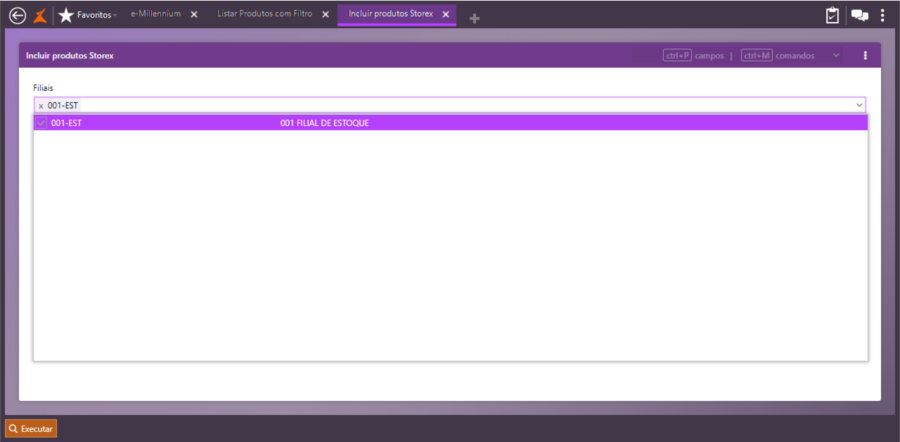Click the 001 FILIAL DE ESTOQUE description

coord(324,123)
